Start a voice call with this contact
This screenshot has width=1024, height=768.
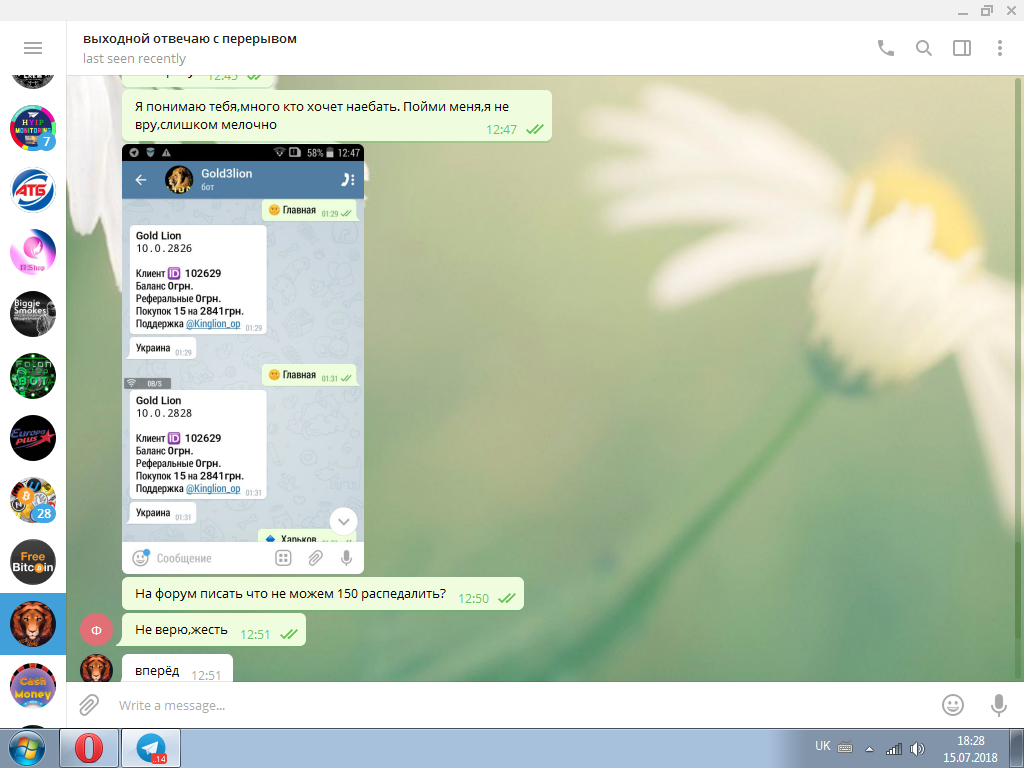(886, 48)
